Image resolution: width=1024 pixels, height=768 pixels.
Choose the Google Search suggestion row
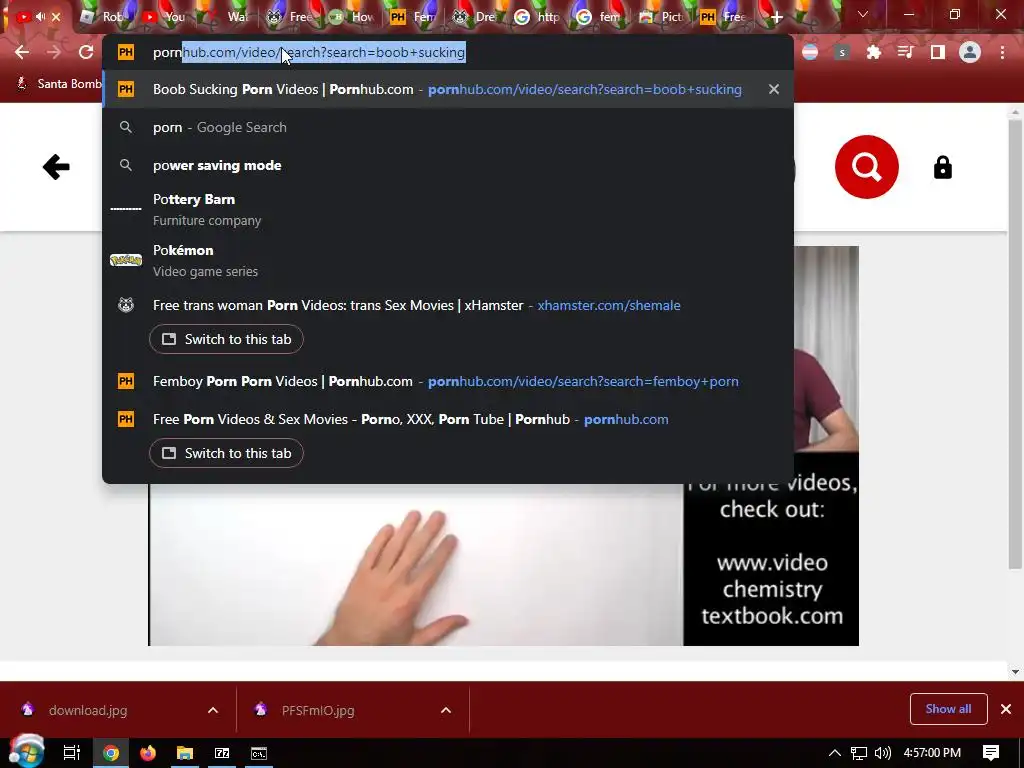[447, 127]
